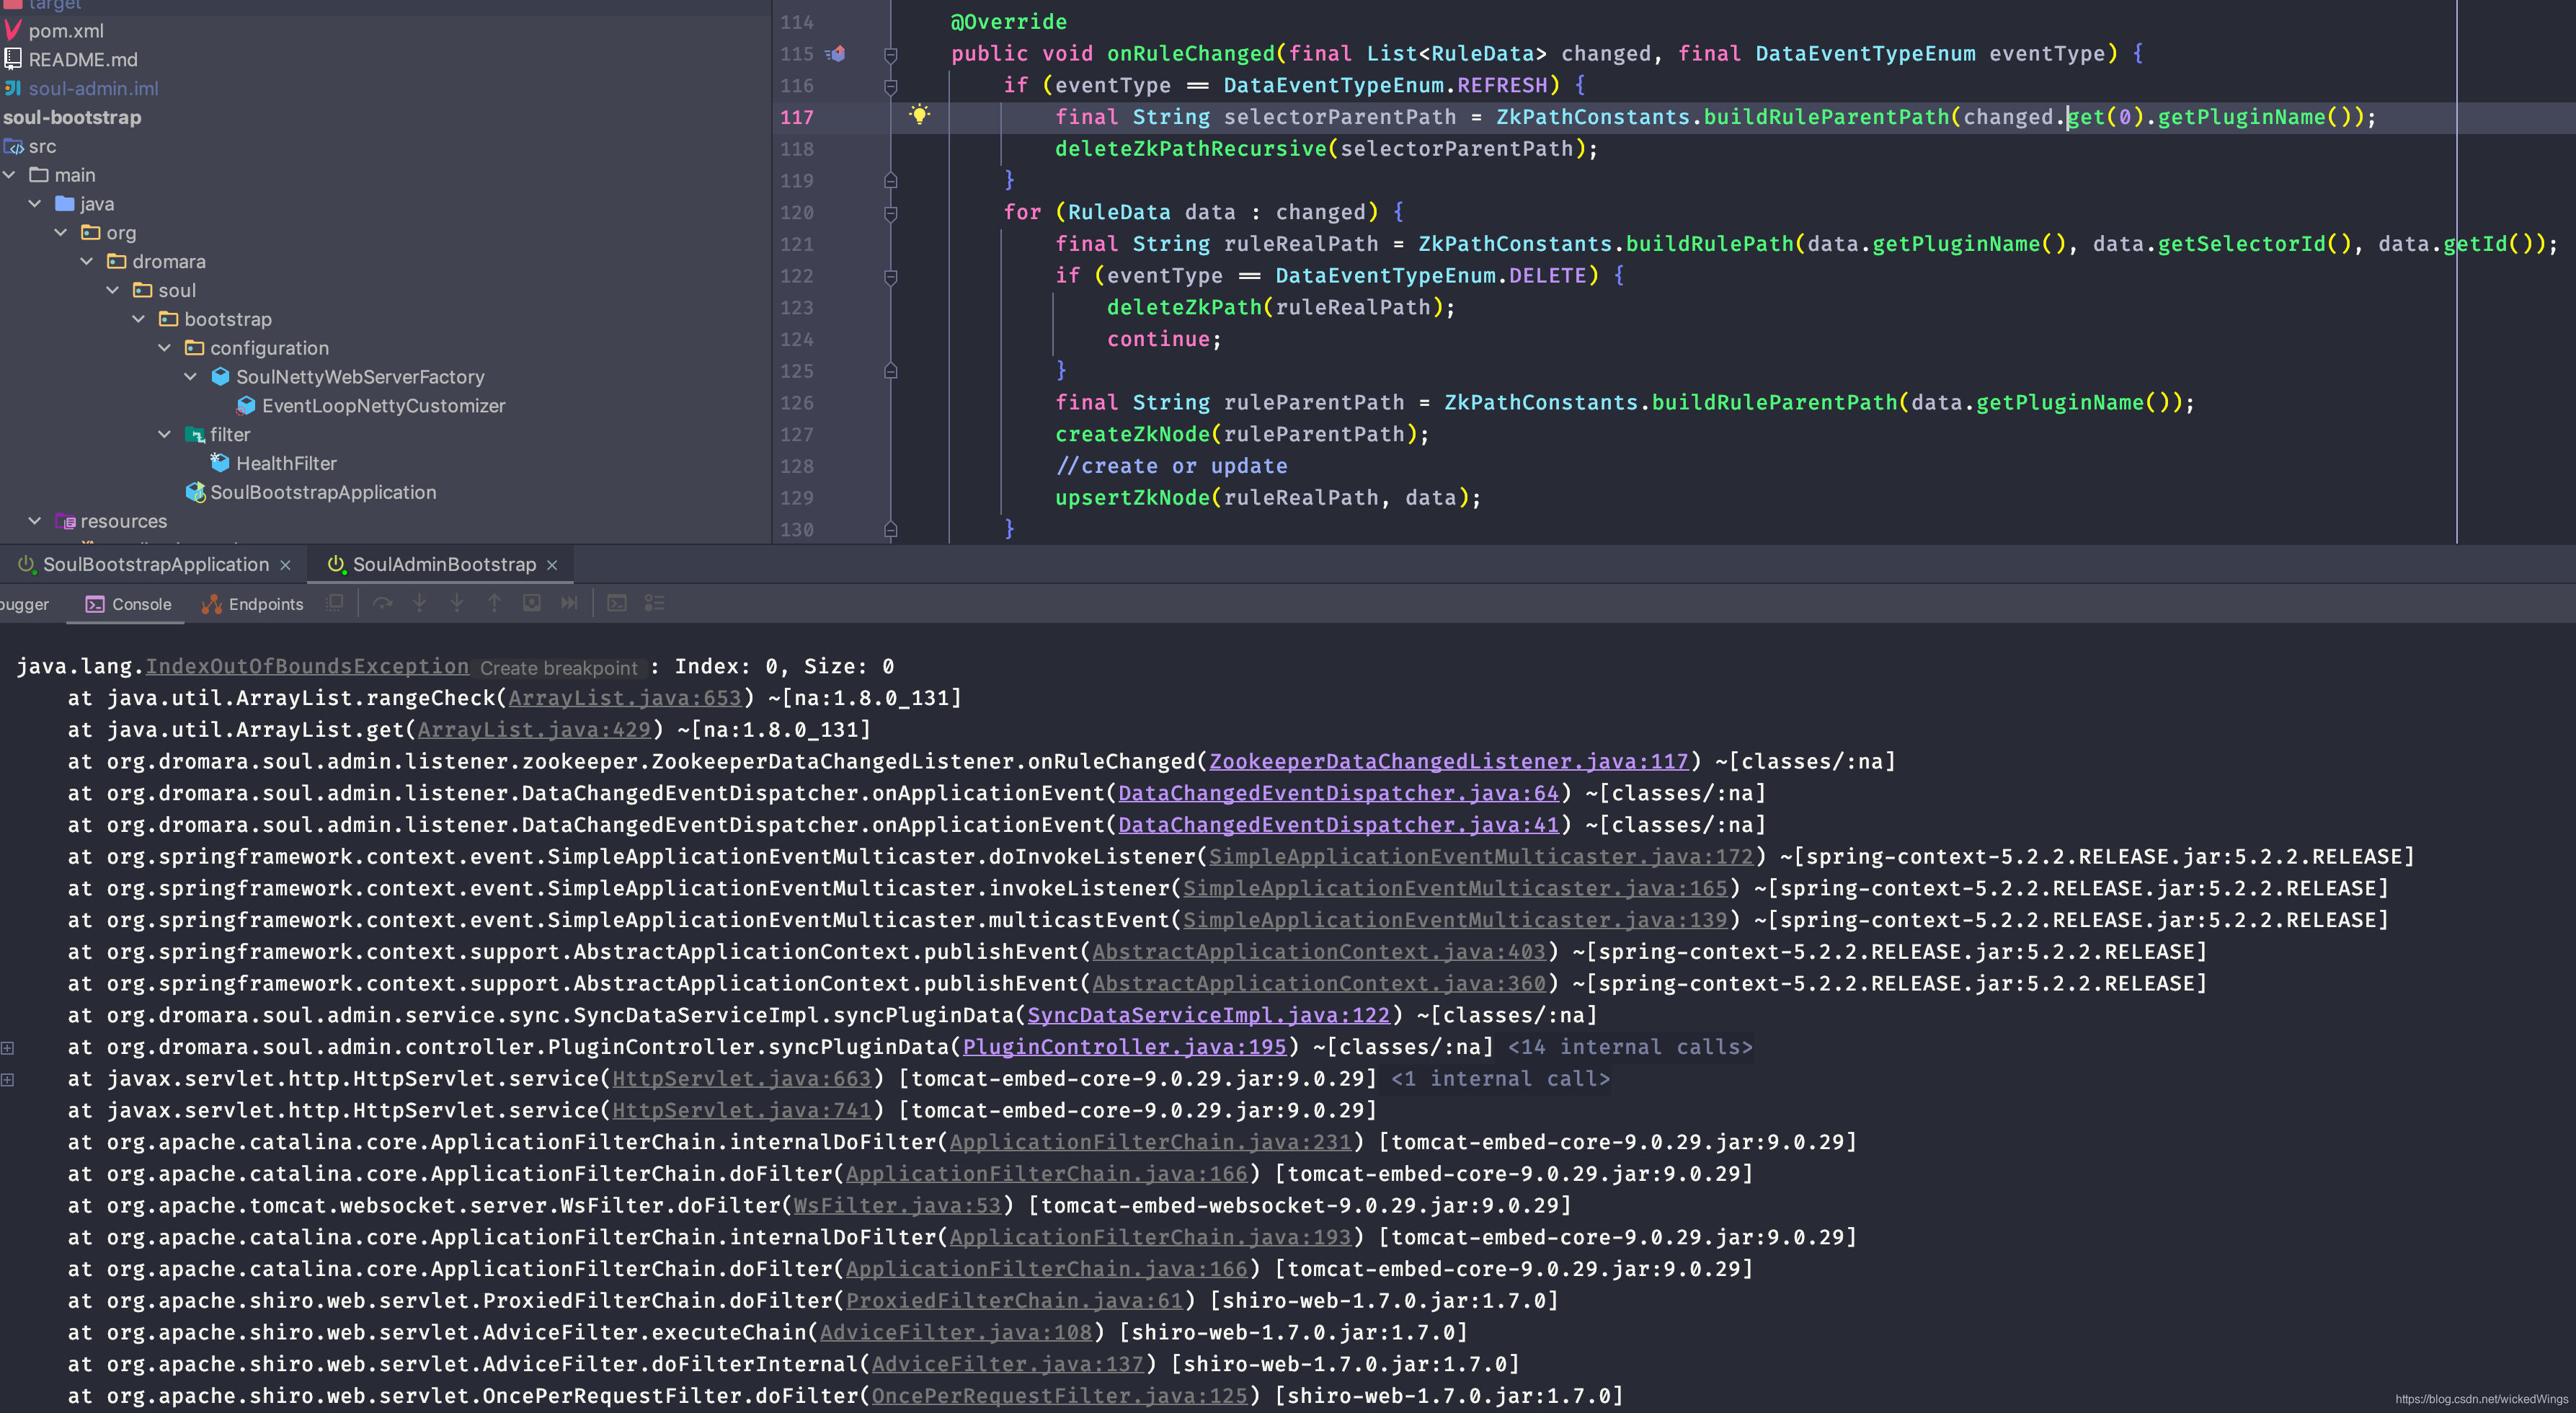Click the Create breakpoint link
This screenshot has width=2576, height=1413.
[x=558, y=668]
